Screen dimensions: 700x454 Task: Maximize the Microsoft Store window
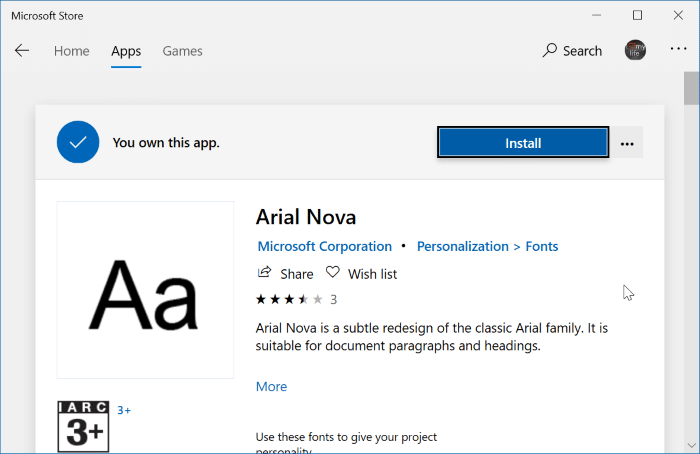coord(638,15)
